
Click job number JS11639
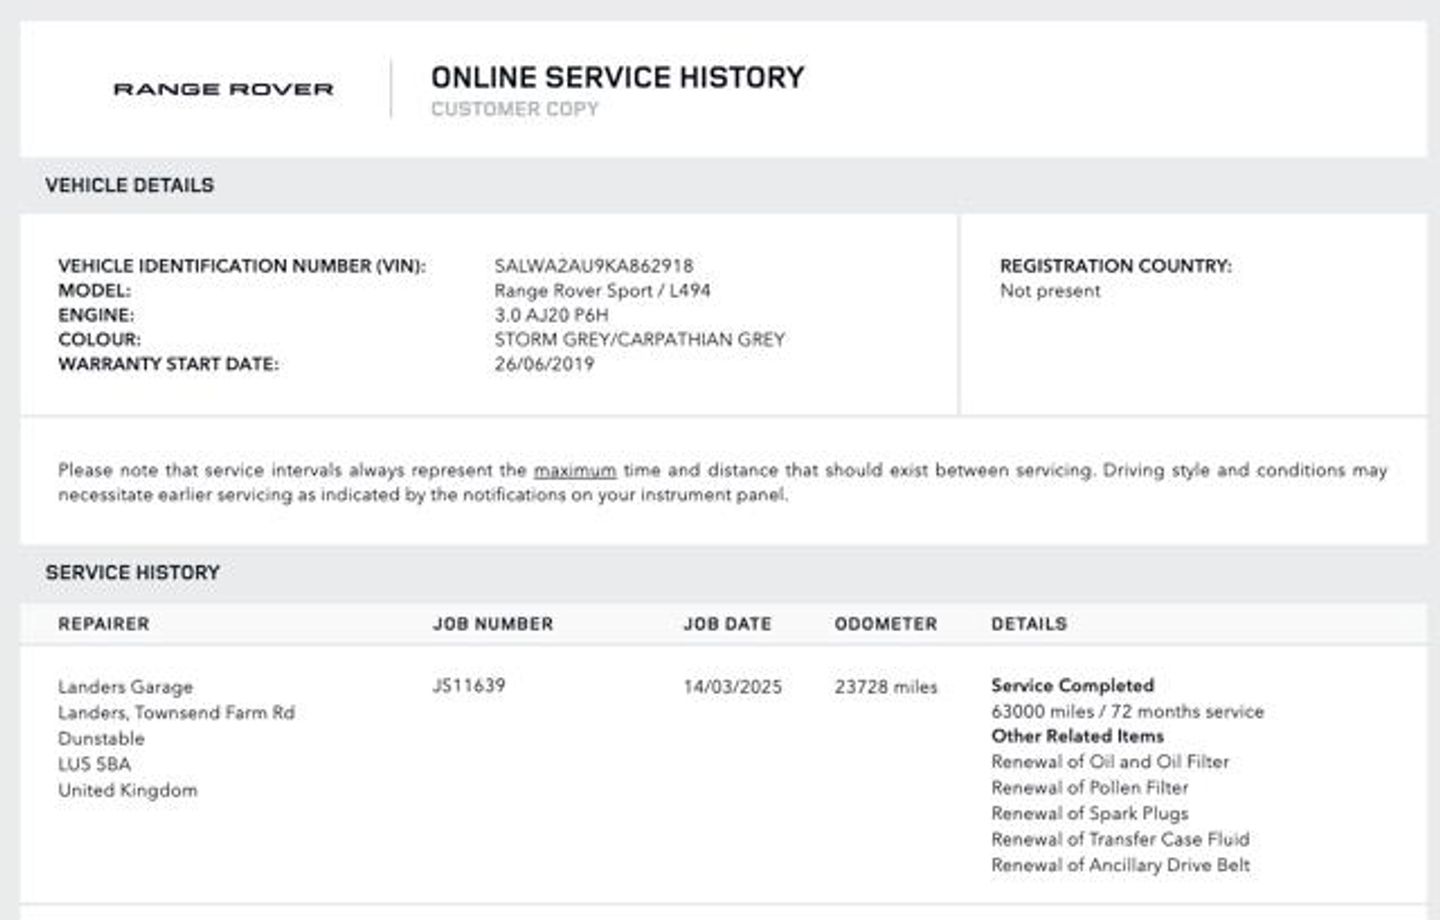[468, 686]
